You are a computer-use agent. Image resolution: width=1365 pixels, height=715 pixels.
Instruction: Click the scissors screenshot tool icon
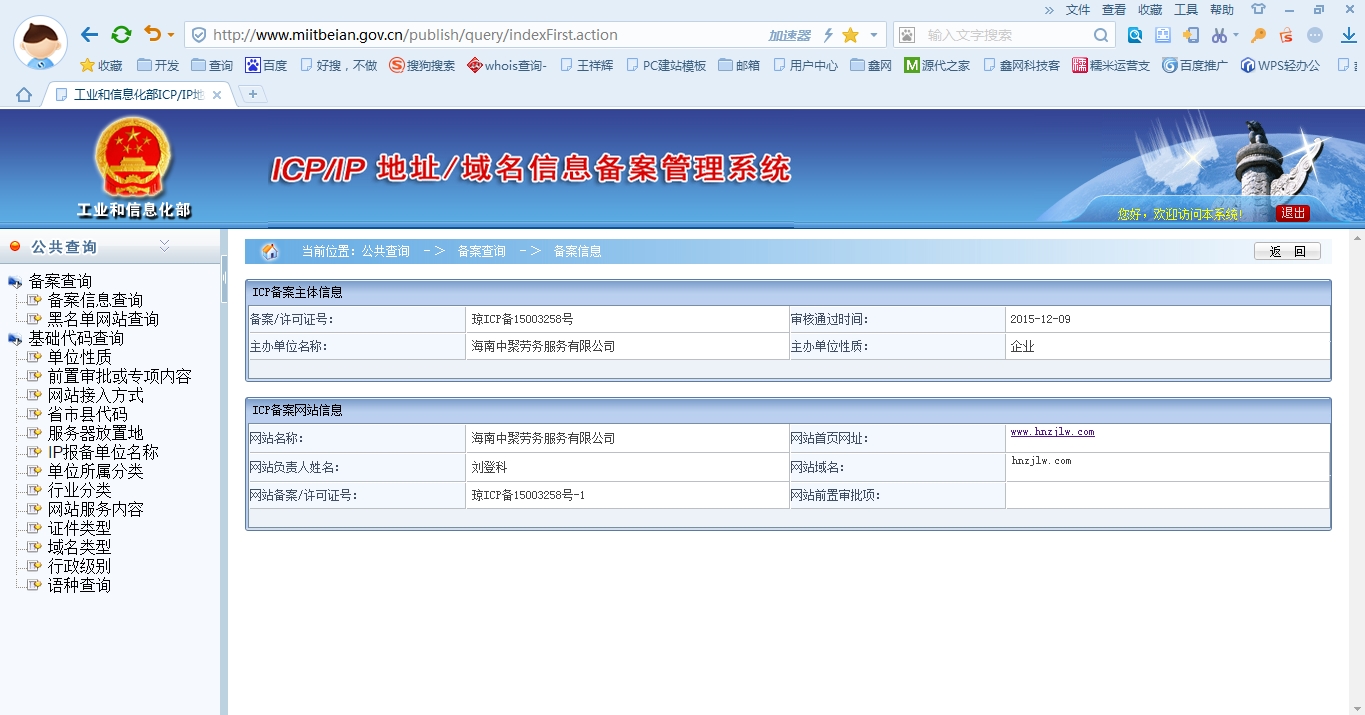pyautogui.click(x=1218, y=35)
